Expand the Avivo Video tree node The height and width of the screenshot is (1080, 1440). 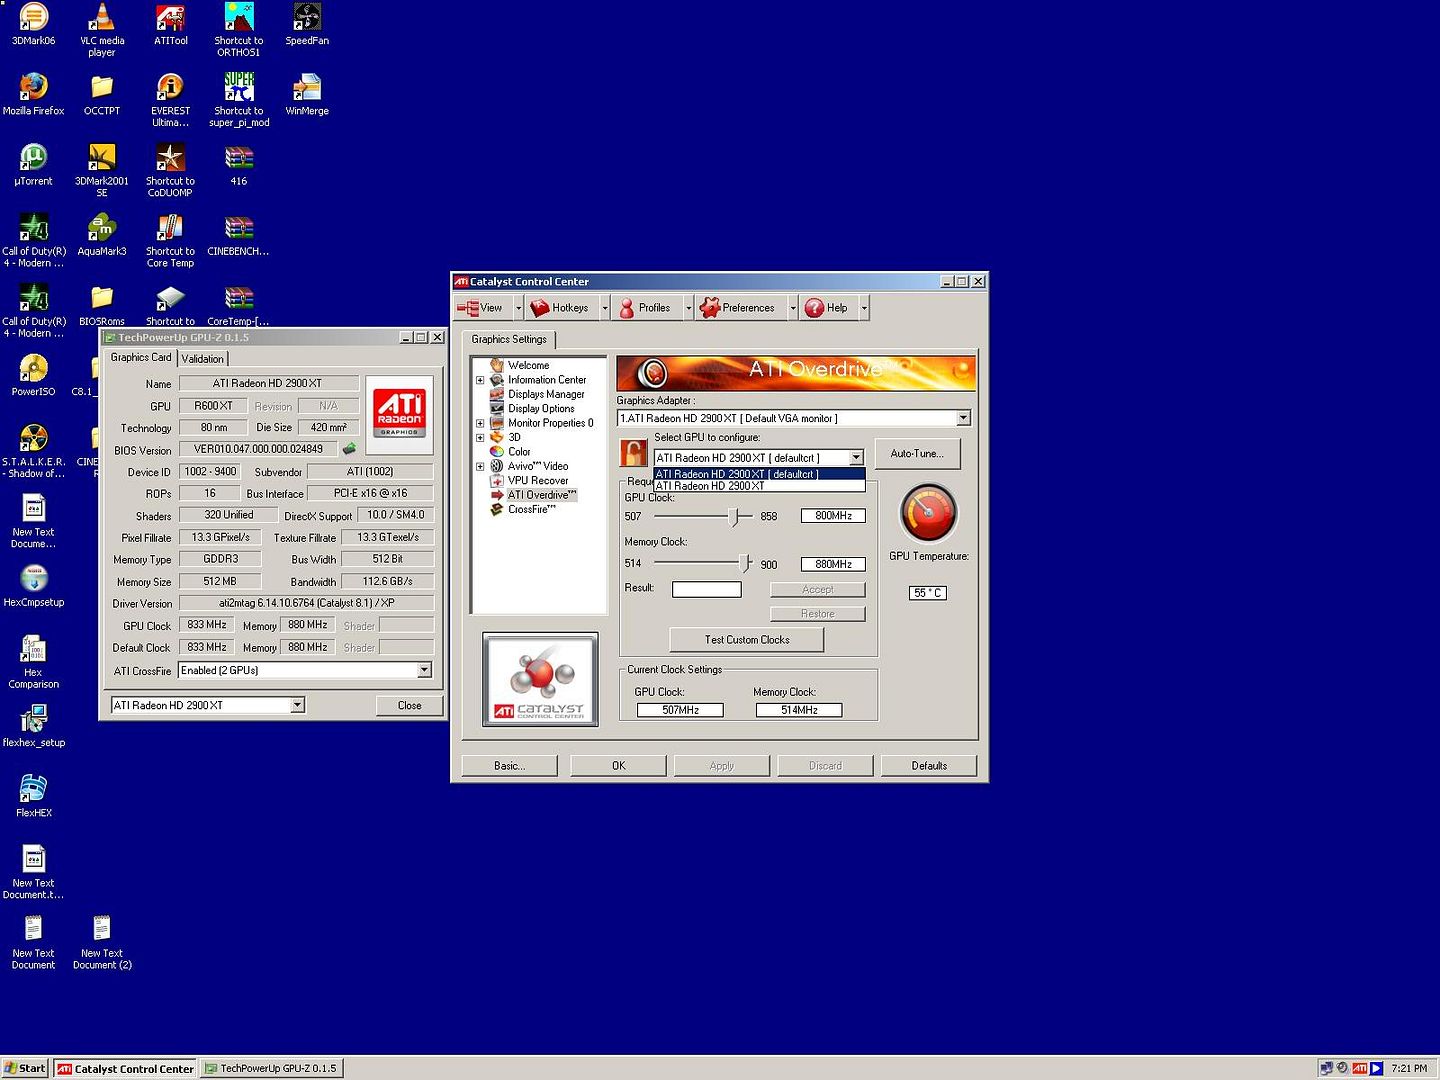(480, 466)
